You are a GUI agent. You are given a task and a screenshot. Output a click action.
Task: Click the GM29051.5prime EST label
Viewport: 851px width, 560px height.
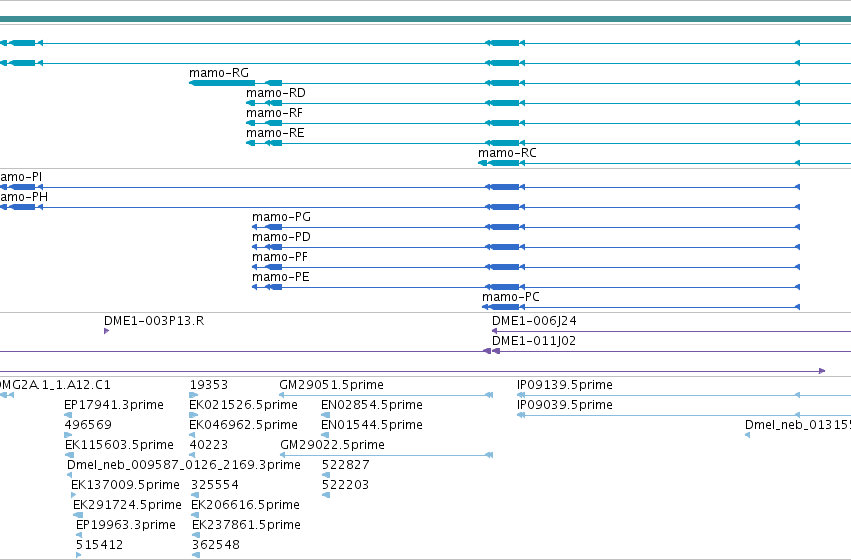coord(331,385)
